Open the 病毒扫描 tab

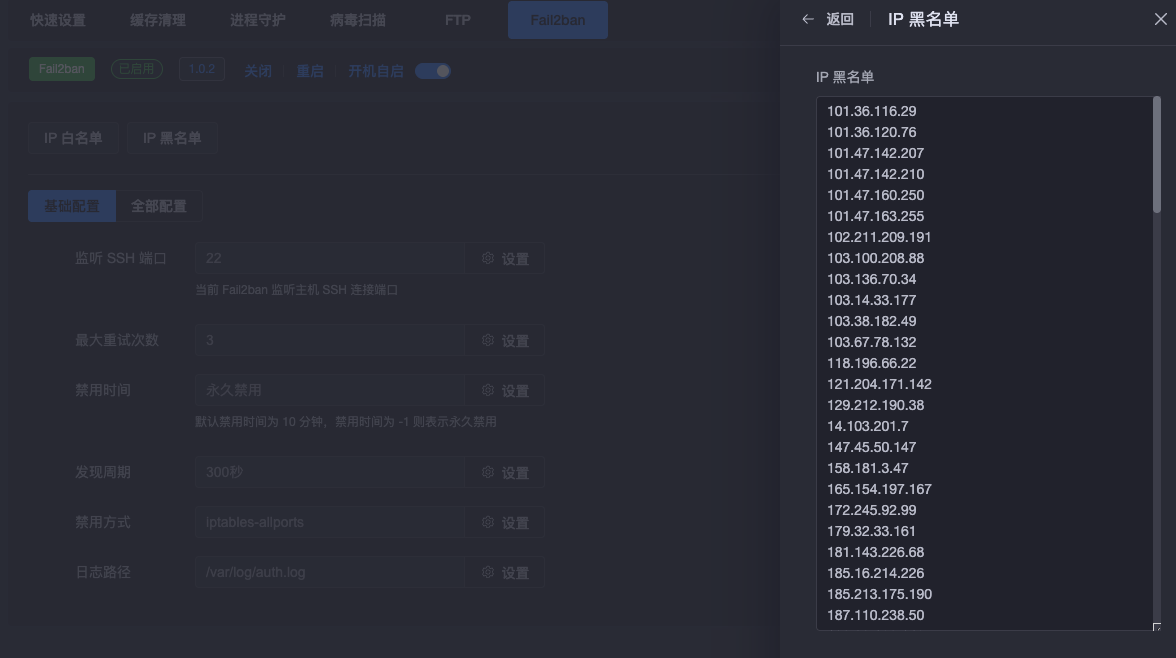coord(357,20)
